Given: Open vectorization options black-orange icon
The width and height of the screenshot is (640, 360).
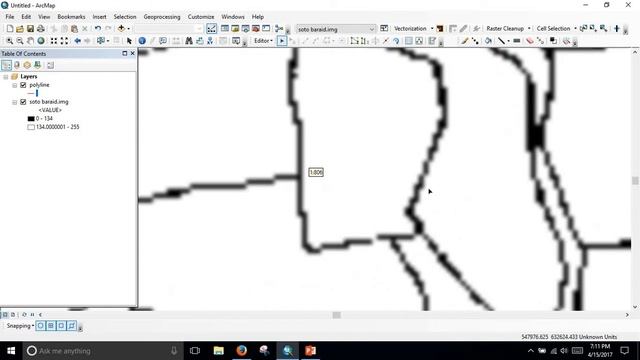Looking at the screenshot, I should [440, 29].
